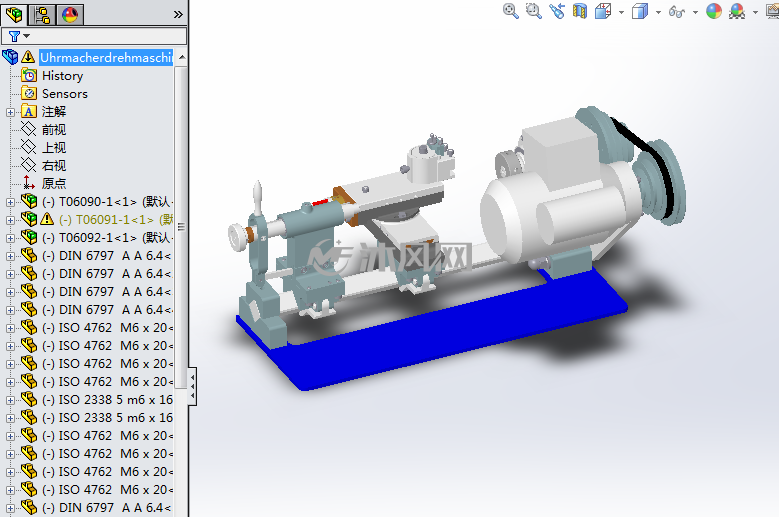The image size is (779, 517).
Task: Toggle the Section View tool
Action: [x=580, y=10]
